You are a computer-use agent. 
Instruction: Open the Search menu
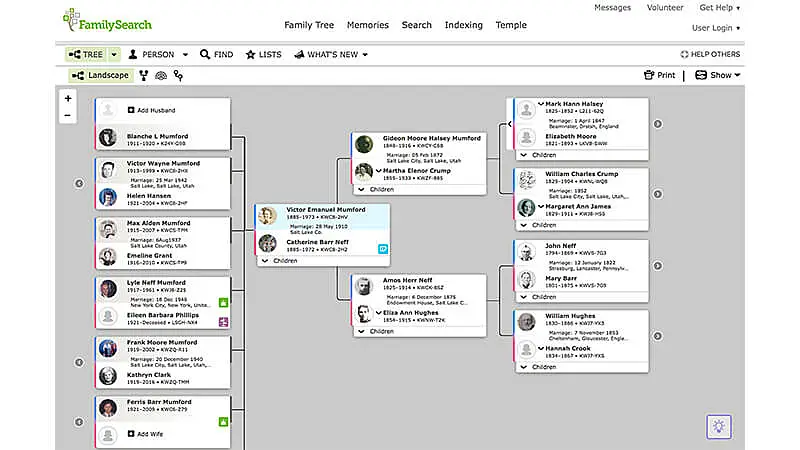coord(416,25)
